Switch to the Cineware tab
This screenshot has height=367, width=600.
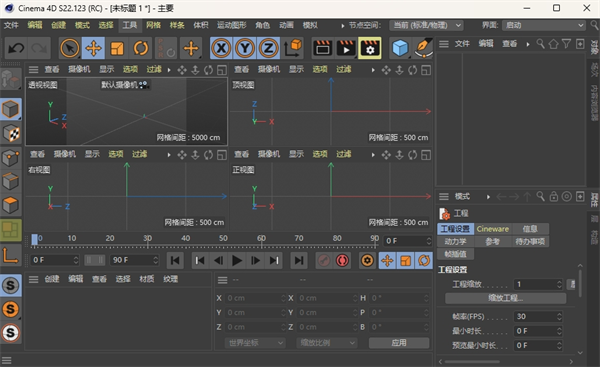pyautogui.click(x=493, y=229)
